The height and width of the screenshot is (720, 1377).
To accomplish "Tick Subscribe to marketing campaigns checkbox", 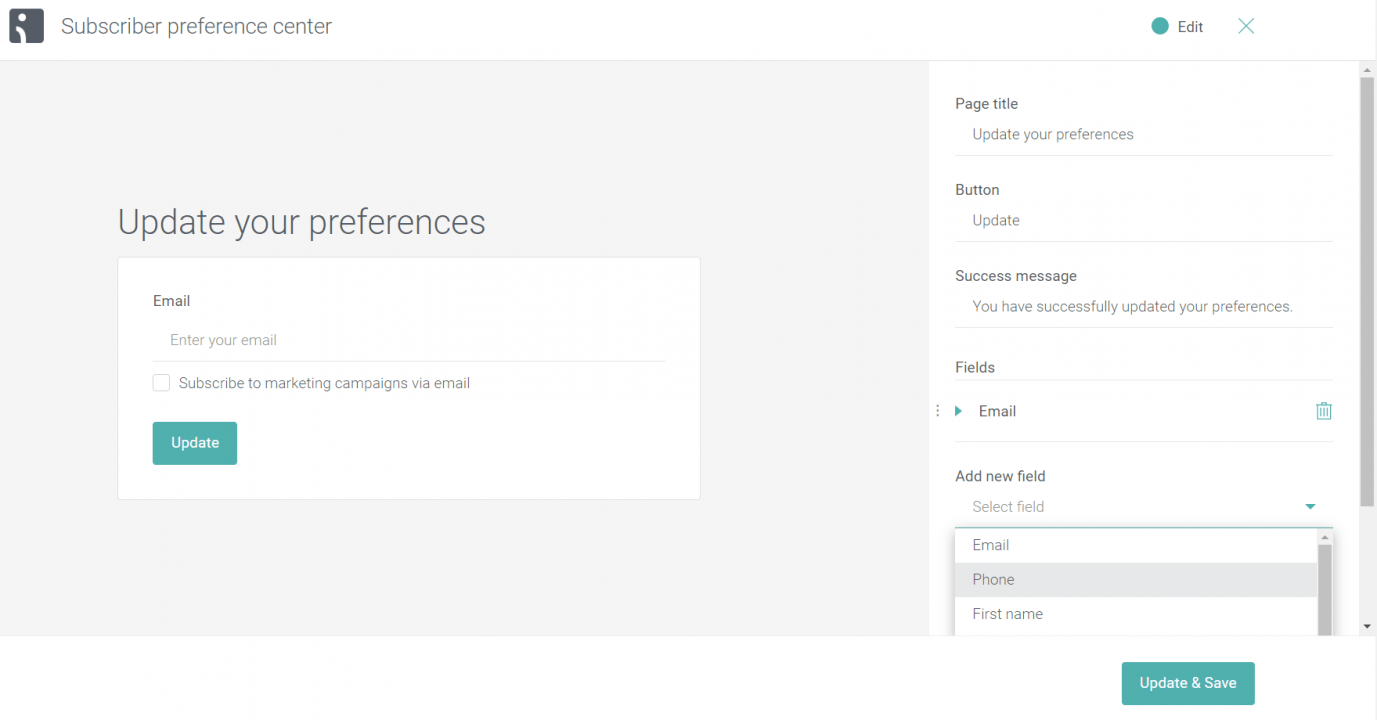I will 161,383.
